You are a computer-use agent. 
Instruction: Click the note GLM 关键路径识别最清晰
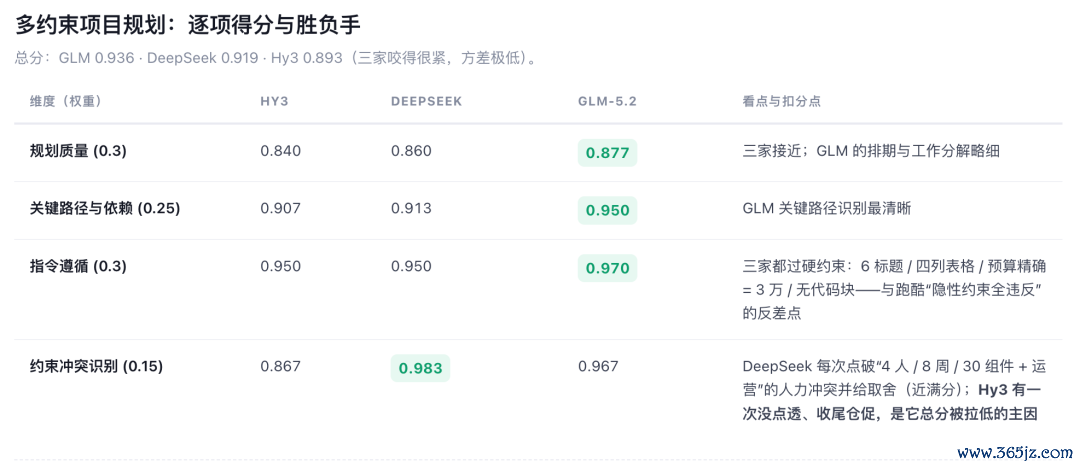(x=827, y=208)
